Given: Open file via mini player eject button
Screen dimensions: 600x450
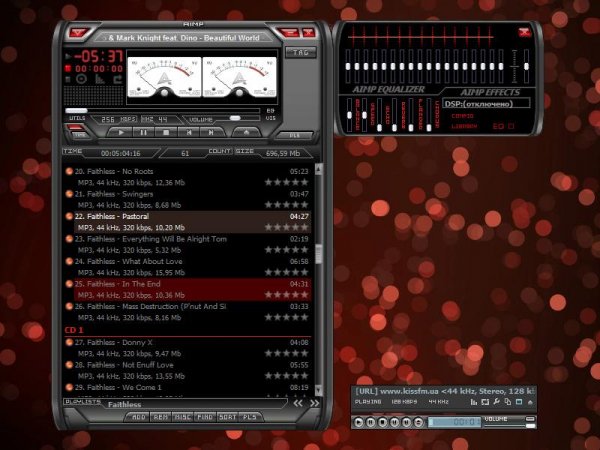Looking at the screenshot, I should pyautogui.click(x=418, y=422).
